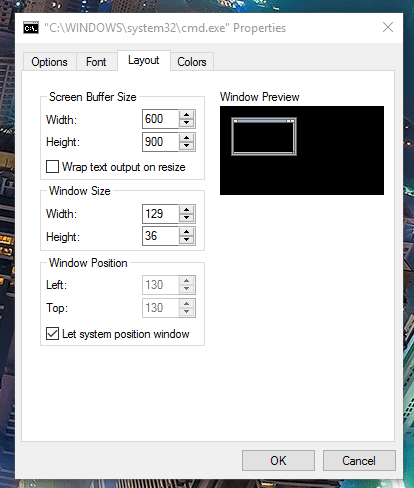
Task: Increase Window Size Height with up arrow
Action: click(x=186, y=232)
